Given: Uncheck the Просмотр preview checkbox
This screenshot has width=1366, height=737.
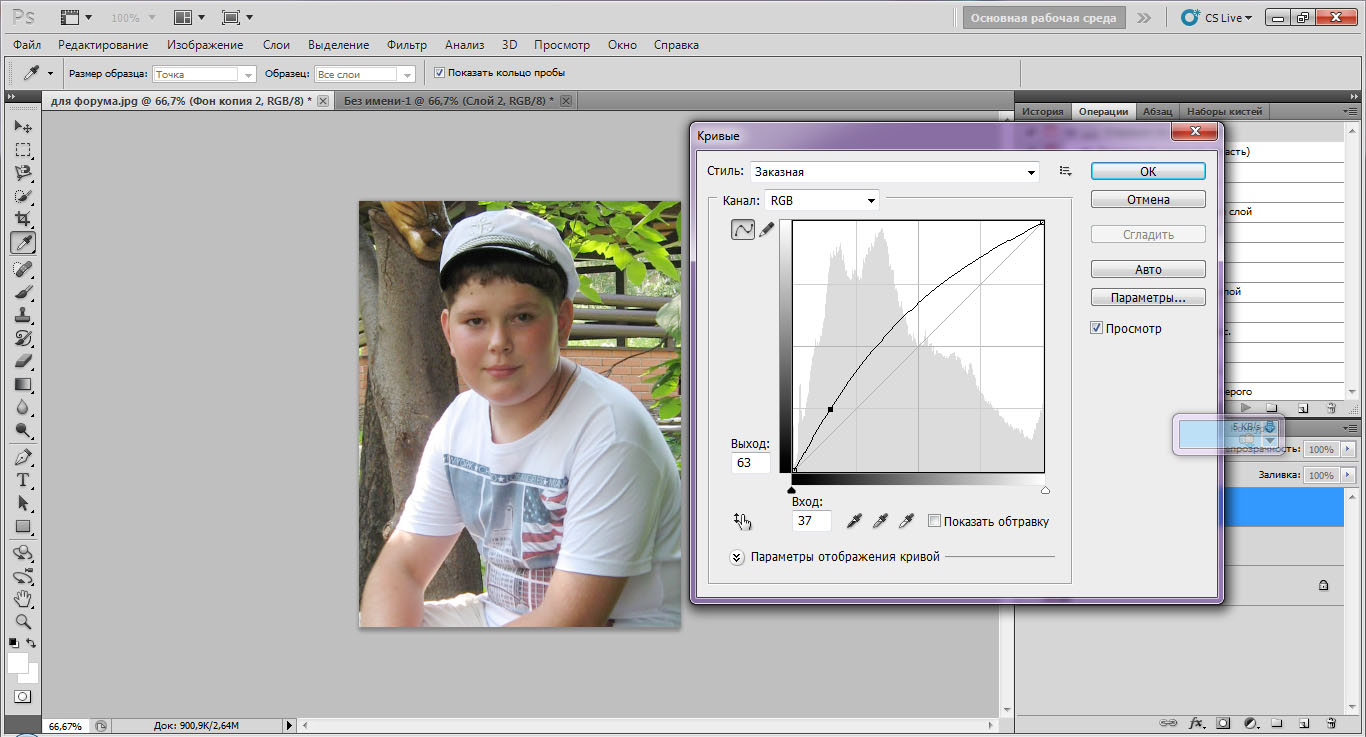Looking at the screenshot, I should 1097,328.
